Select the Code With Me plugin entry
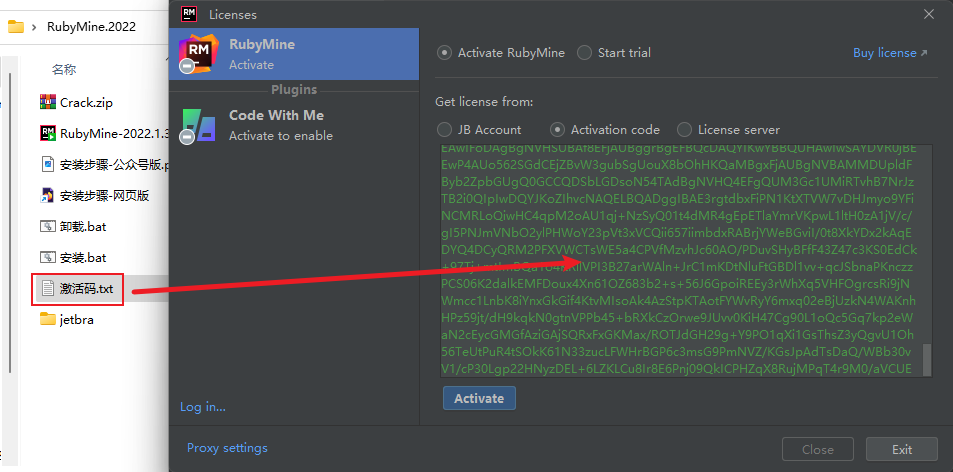 pos(294,125)
